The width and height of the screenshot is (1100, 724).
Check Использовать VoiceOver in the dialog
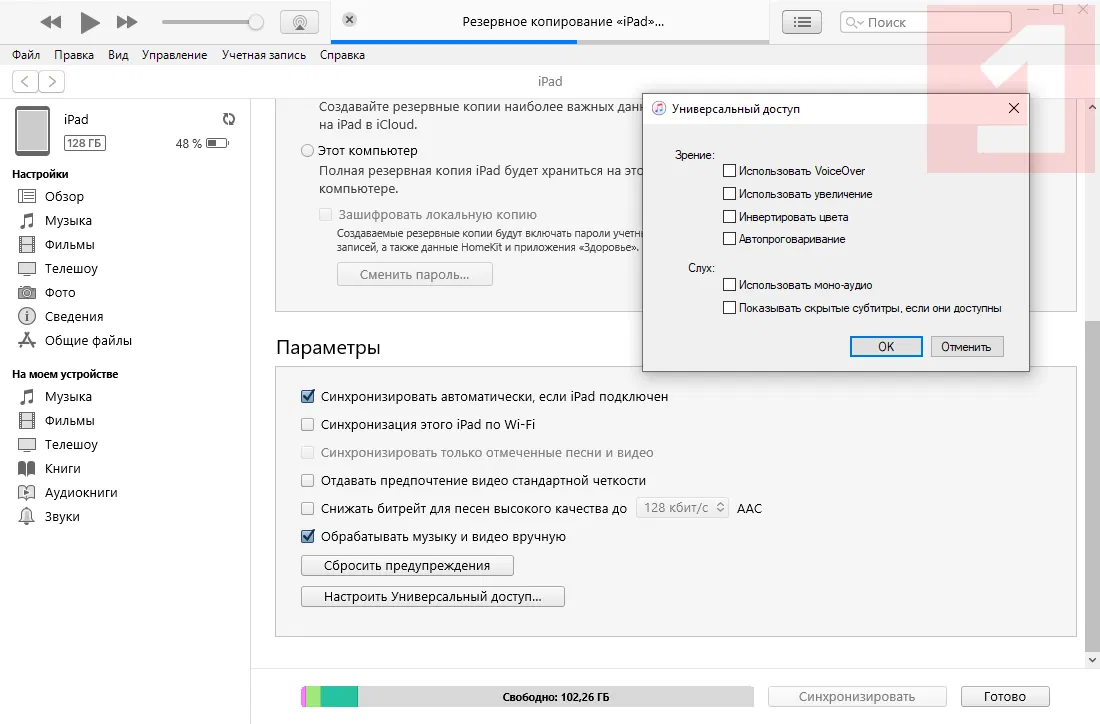point(730,170)
